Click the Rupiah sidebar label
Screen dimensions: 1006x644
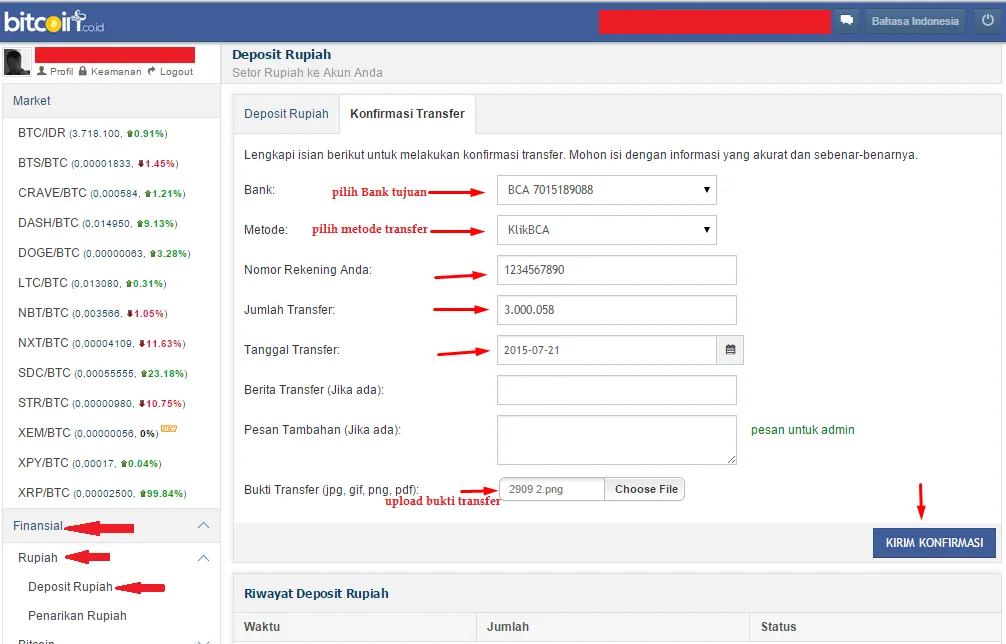38,558
